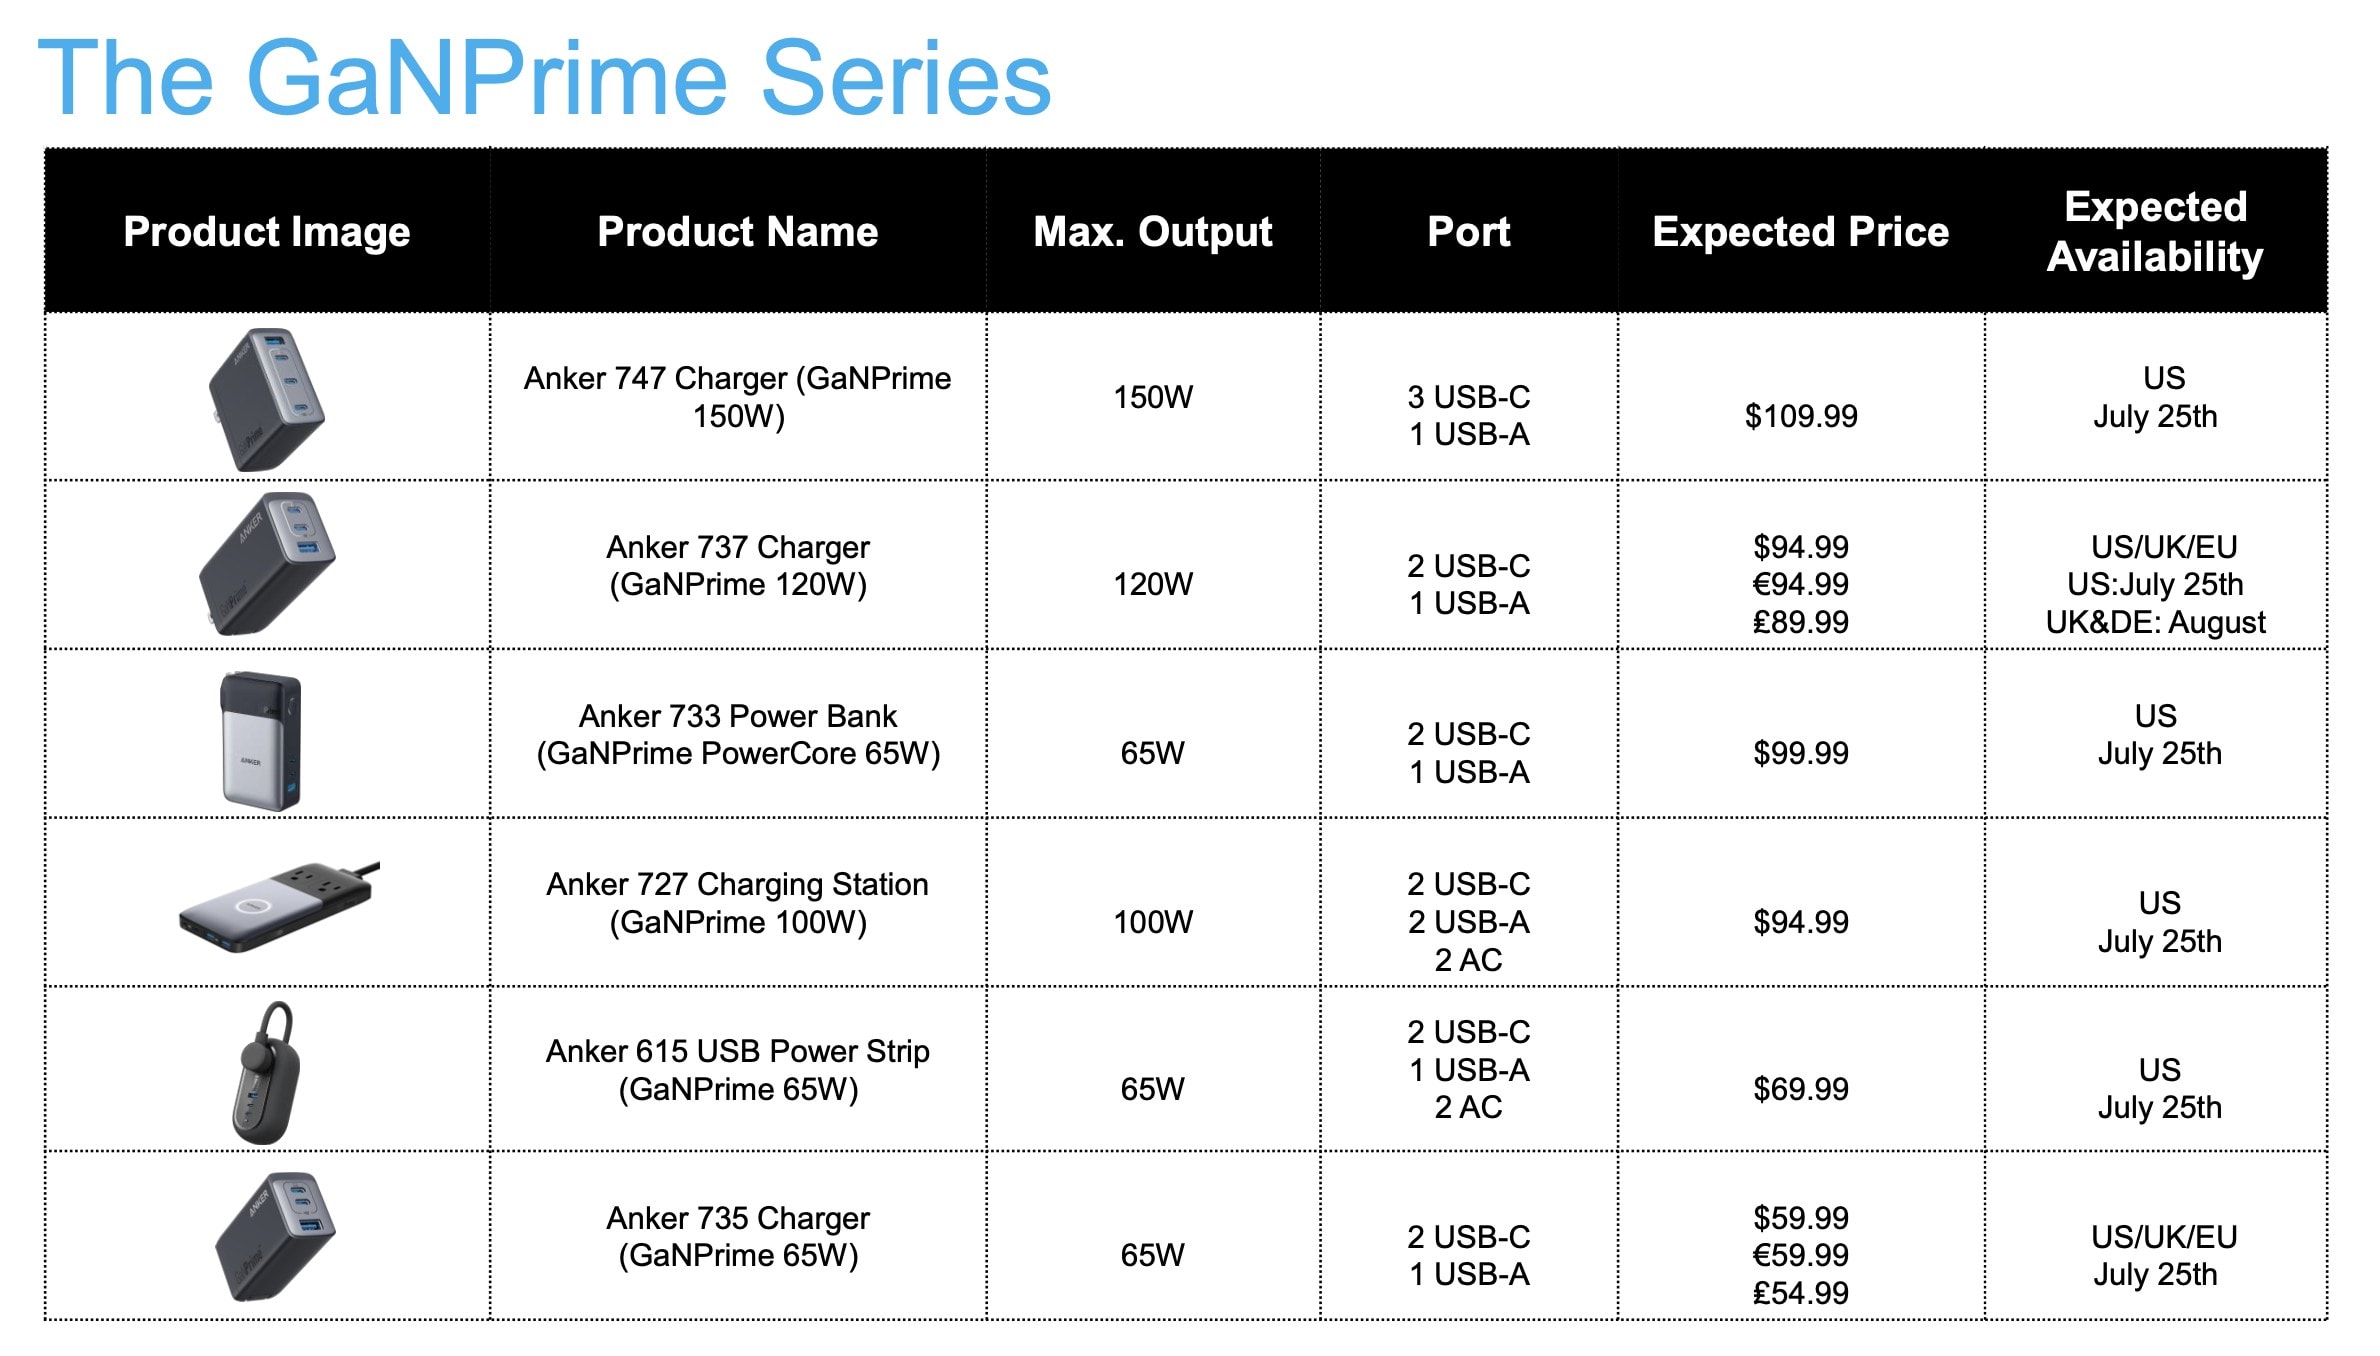
Task: Click the Anker 735 Charger product image
Action: tap(275, 1237)
